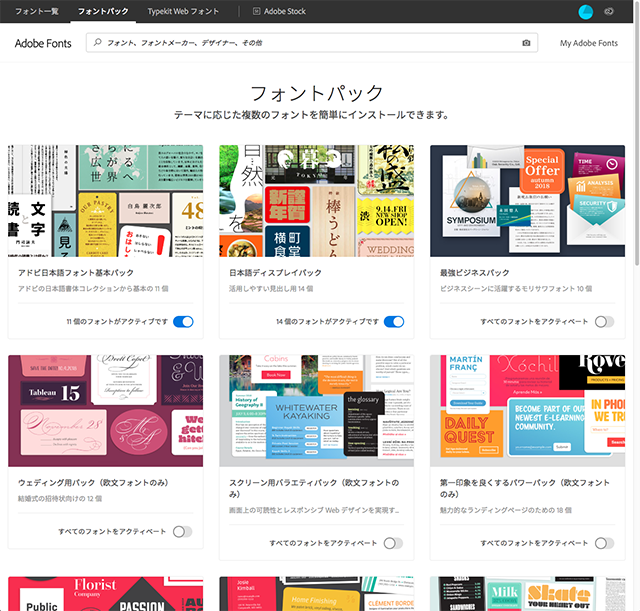The width and height of the screenshot is (640, 611).
Task: Focus the font search field
Action: pos(312,42)
